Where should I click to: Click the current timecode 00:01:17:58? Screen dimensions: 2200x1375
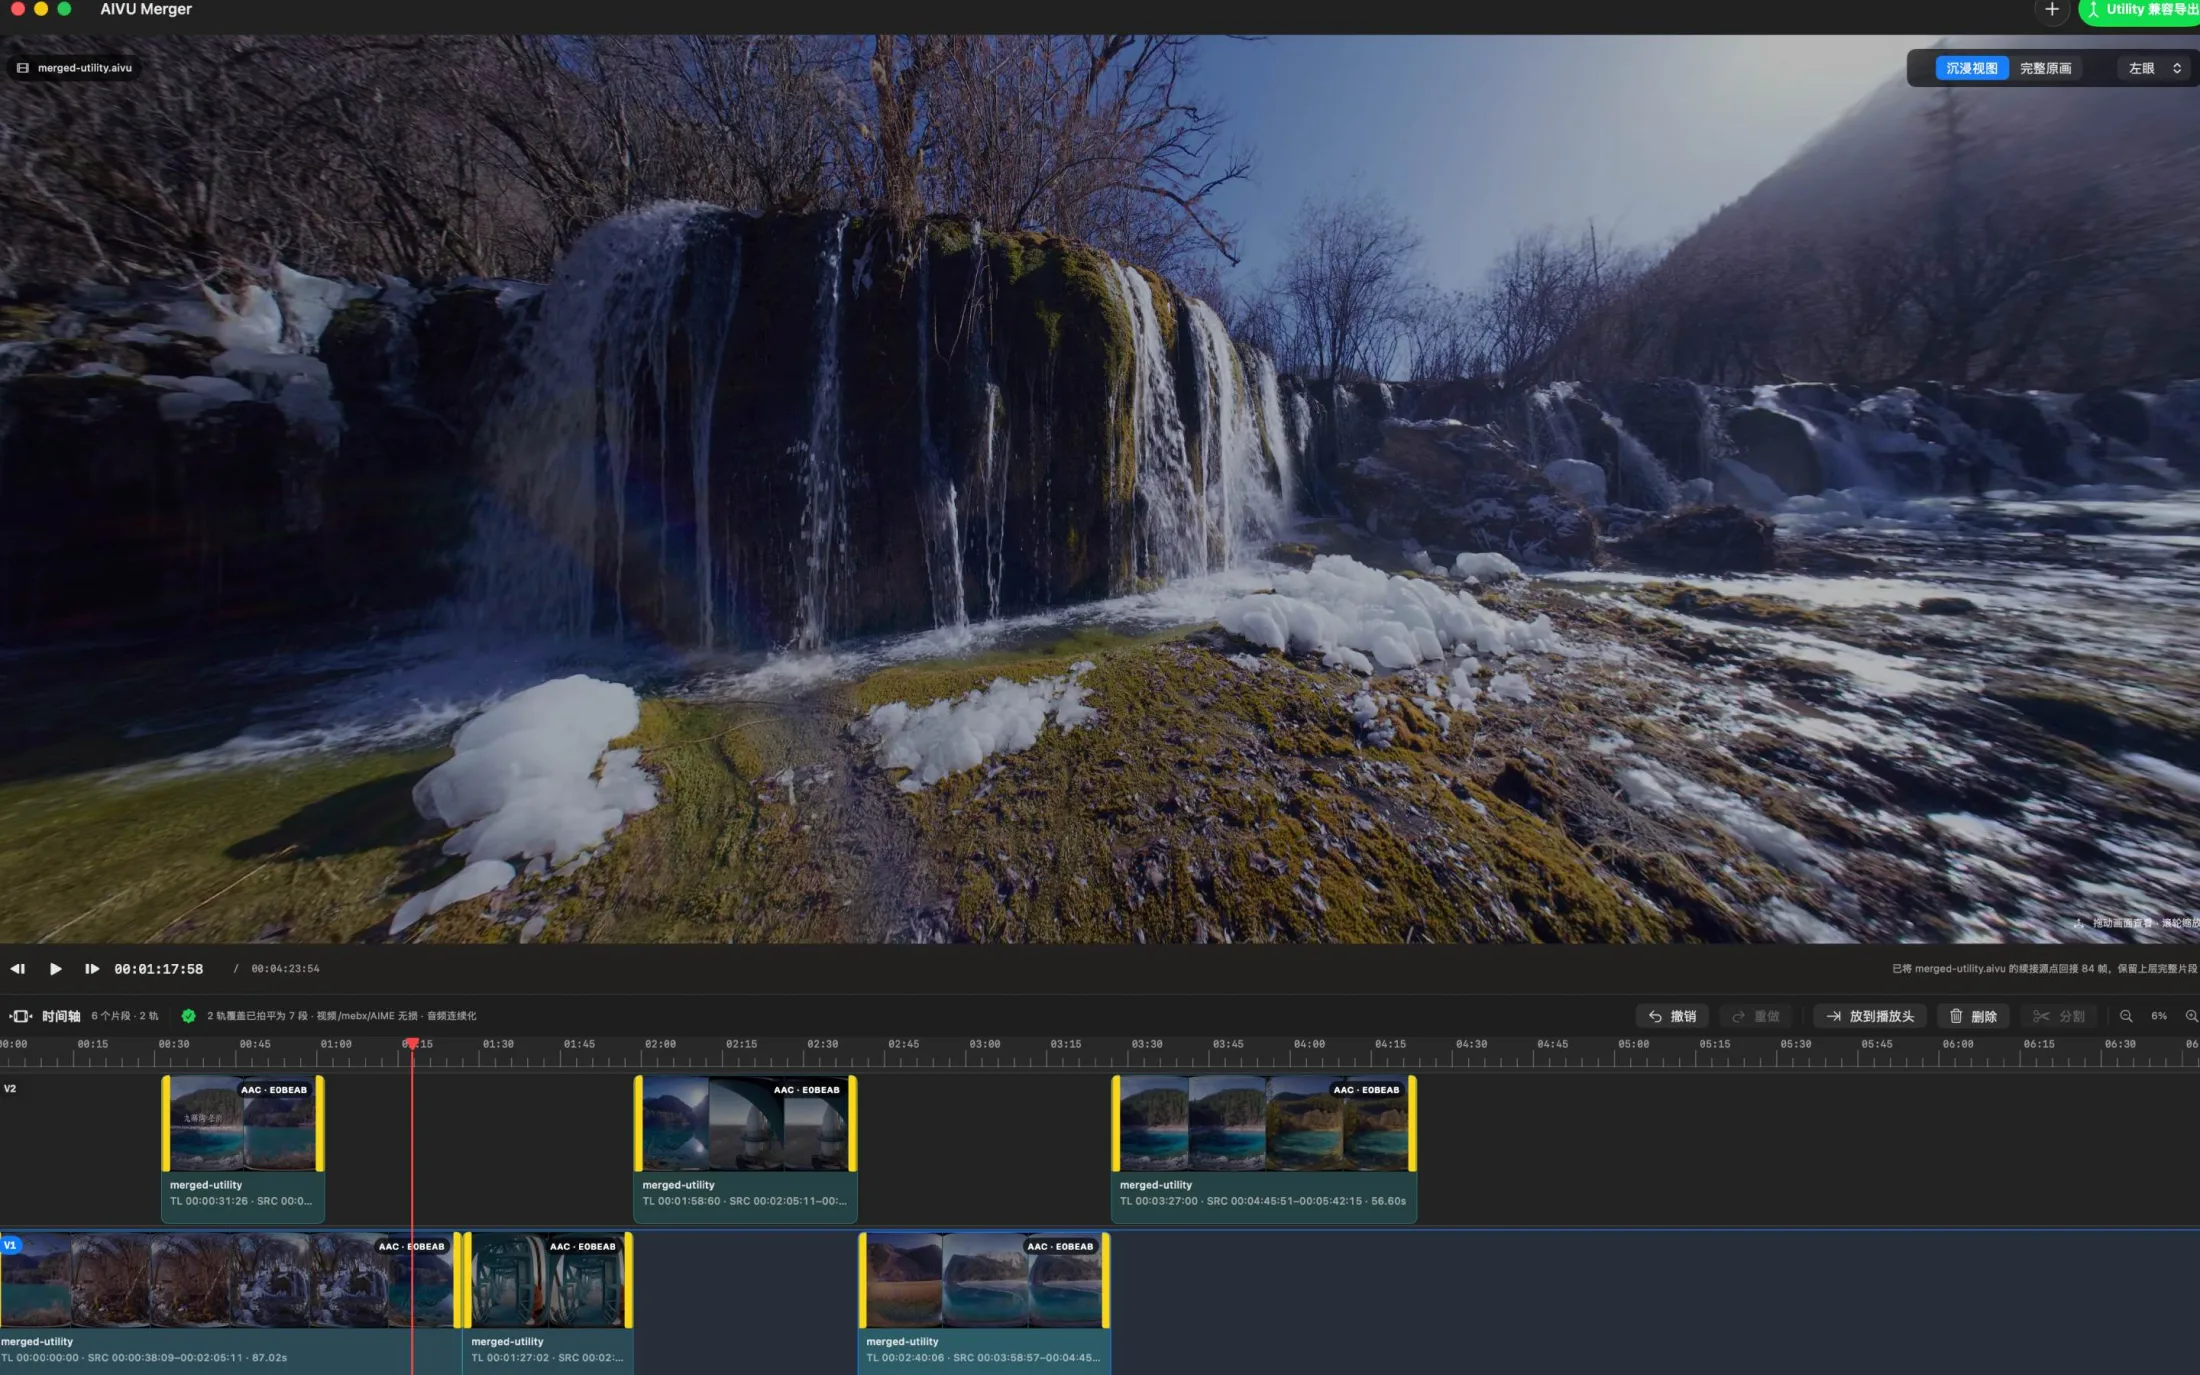click(158, 969)
